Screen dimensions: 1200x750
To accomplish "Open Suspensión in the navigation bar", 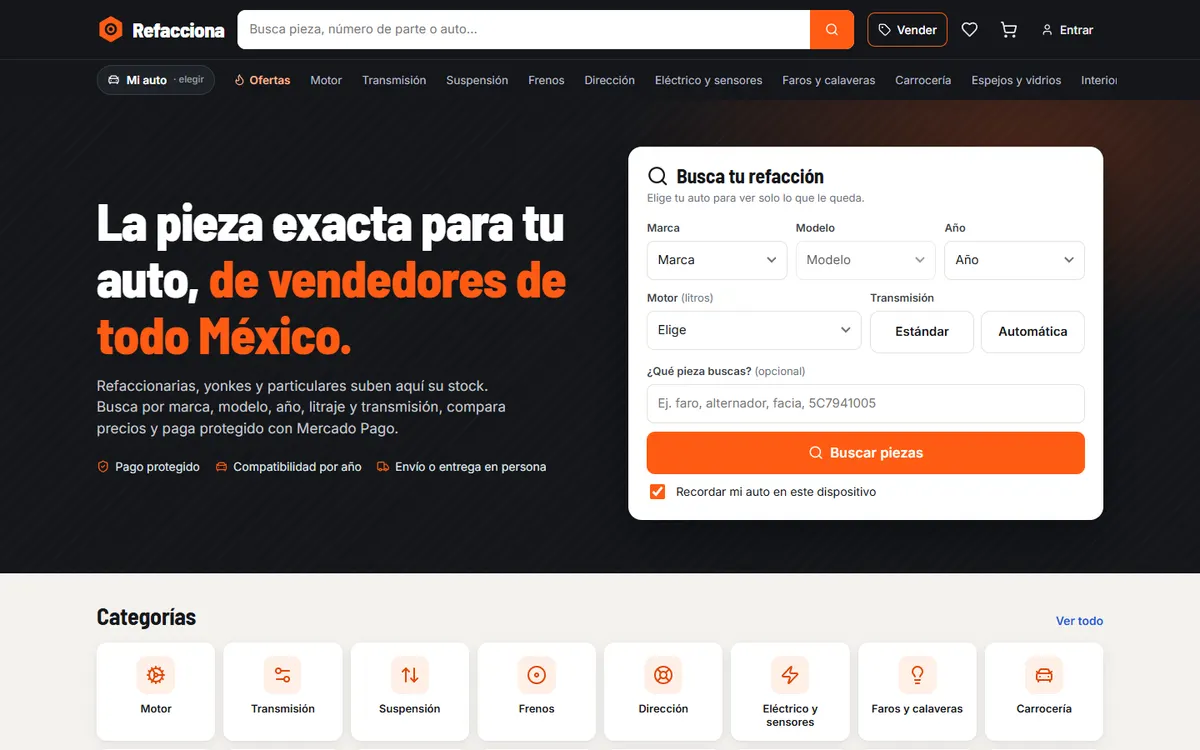I will click(477, 80).
